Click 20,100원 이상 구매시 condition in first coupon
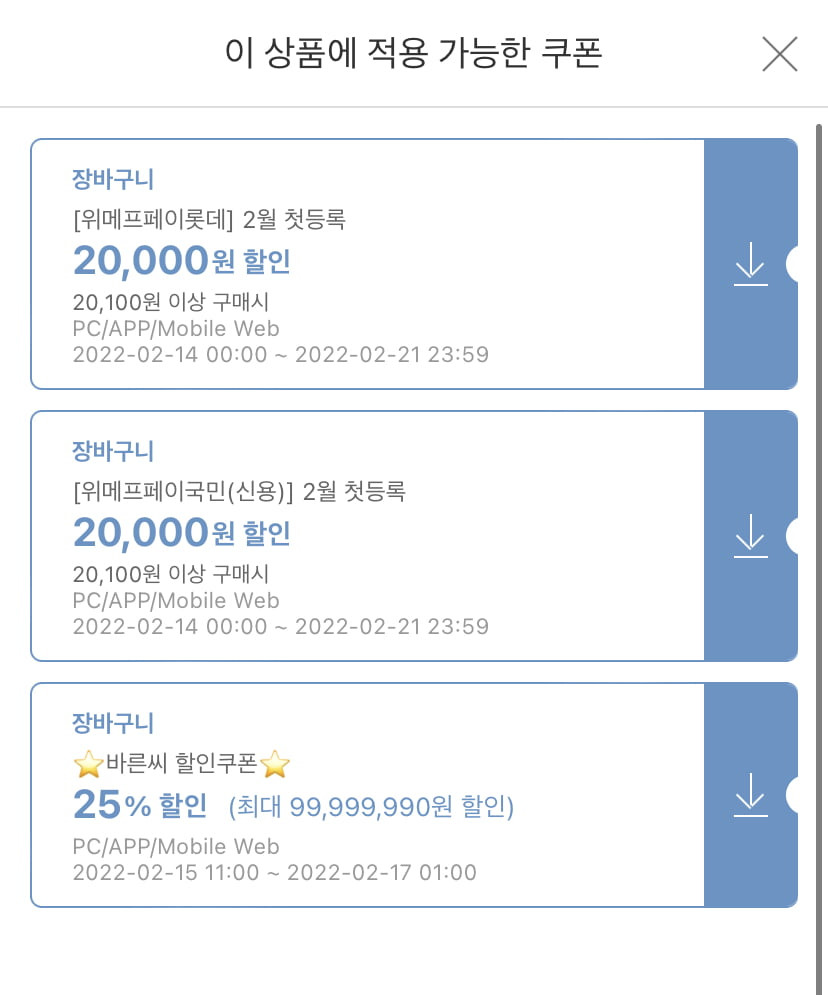The width and height of the screenshot is (828, 995). tap(171, 302)
